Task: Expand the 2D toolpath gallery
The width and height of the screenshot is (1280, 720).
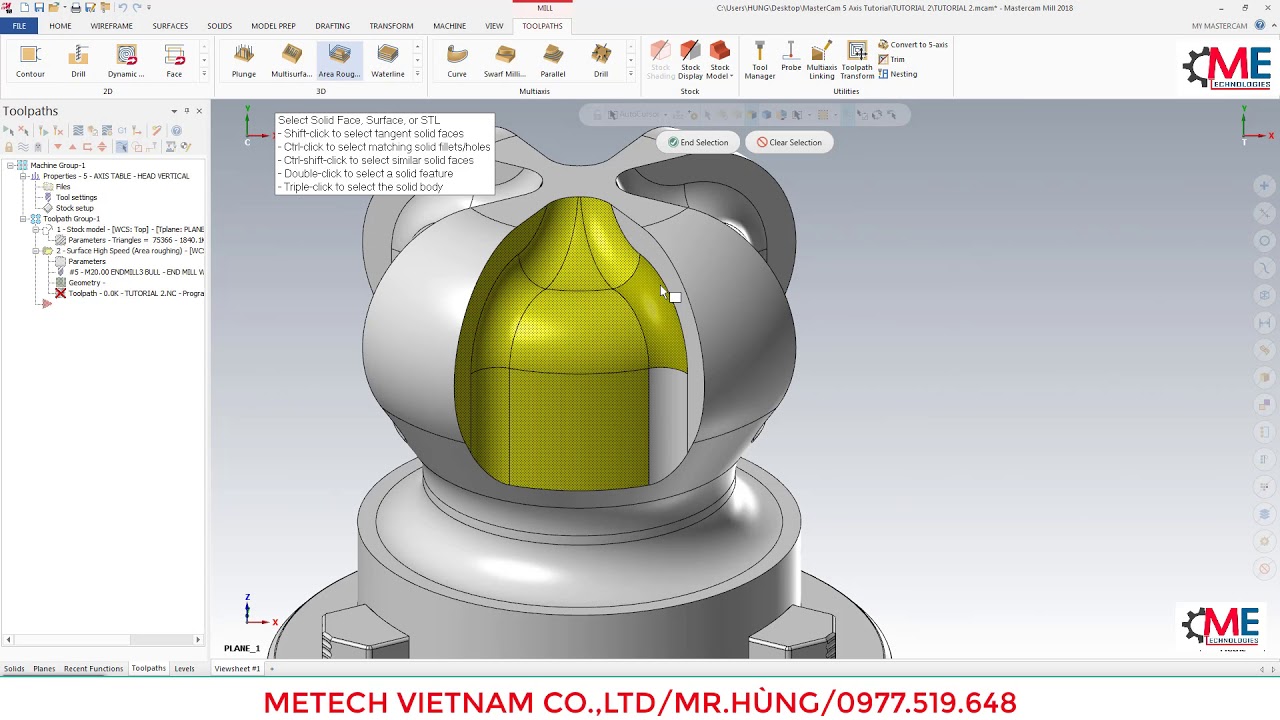Action: tap(204, 74)
